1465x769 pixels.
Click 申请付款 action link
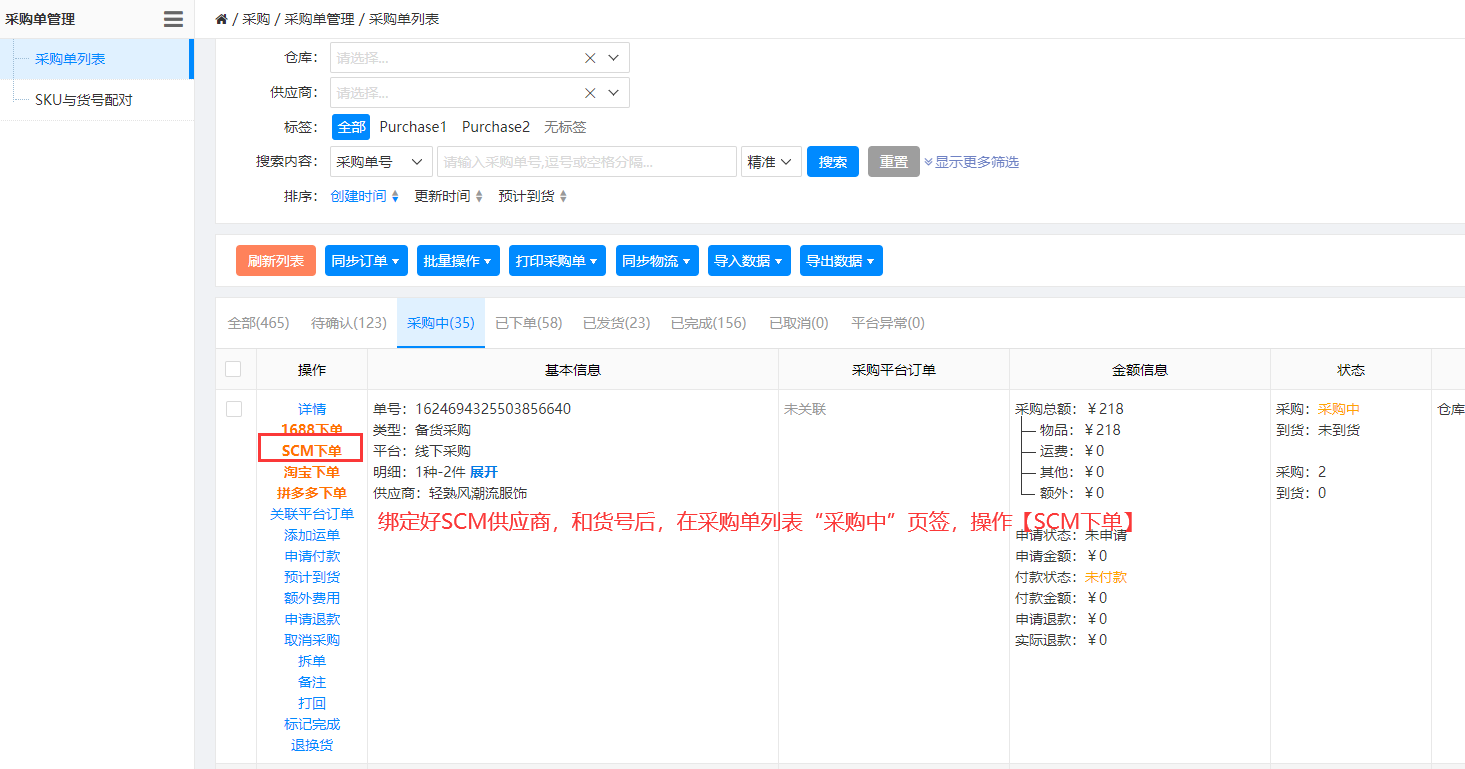[x=312, y=556]
